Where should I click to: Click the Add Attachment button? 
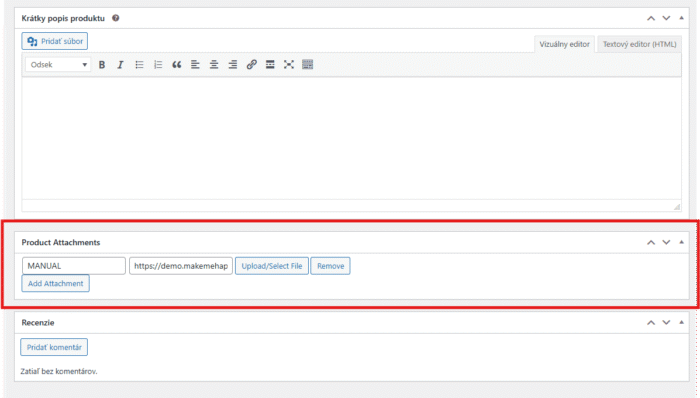(55, 283)
